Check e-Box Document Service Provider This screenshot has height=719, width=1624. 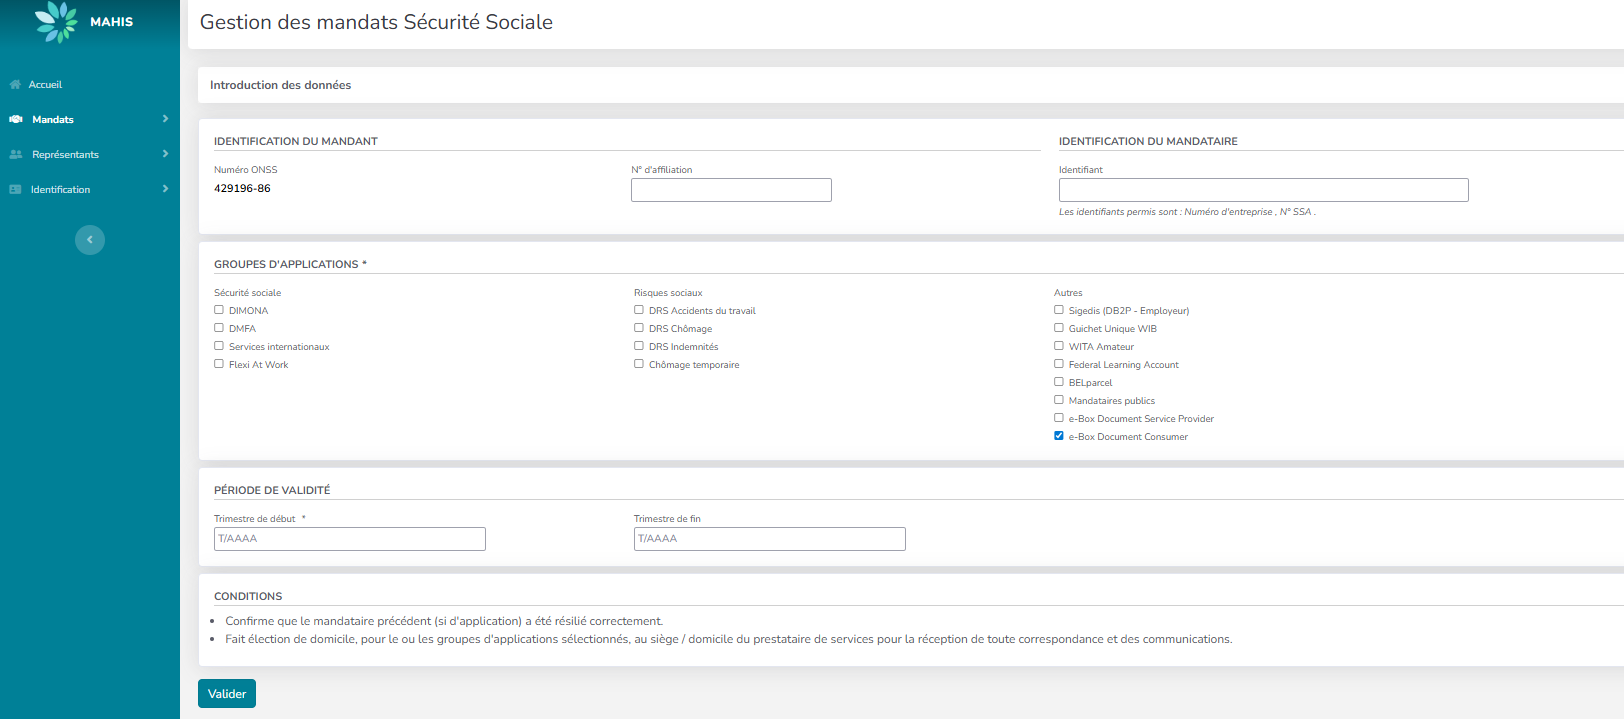(1059, 418)
